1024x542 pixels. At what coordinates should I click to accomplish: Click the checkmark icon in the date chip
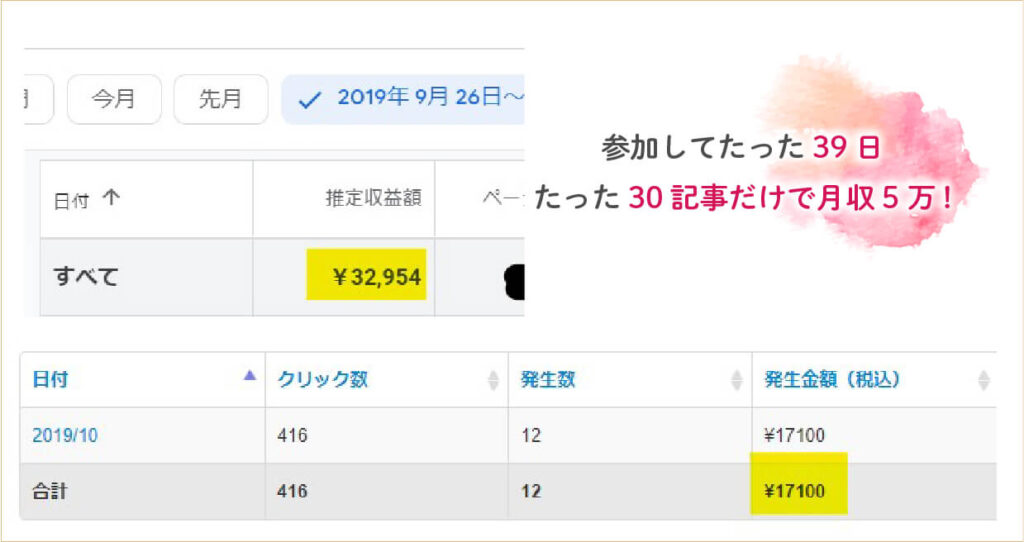310,100
